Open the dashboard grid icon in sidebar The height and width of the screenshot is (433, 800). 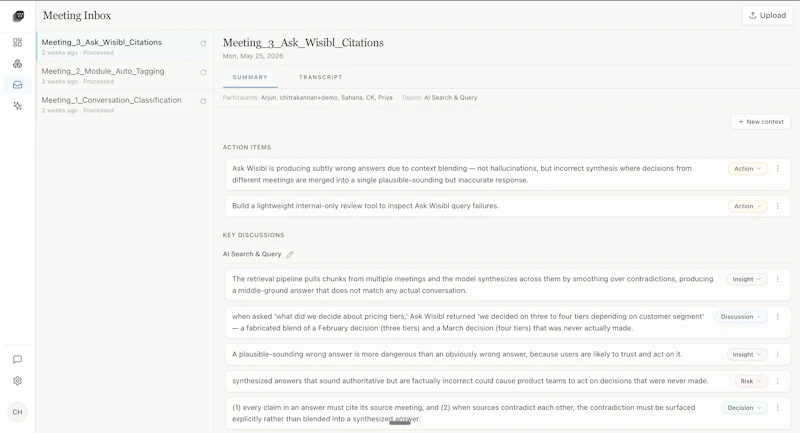click(x=17, y=42)
